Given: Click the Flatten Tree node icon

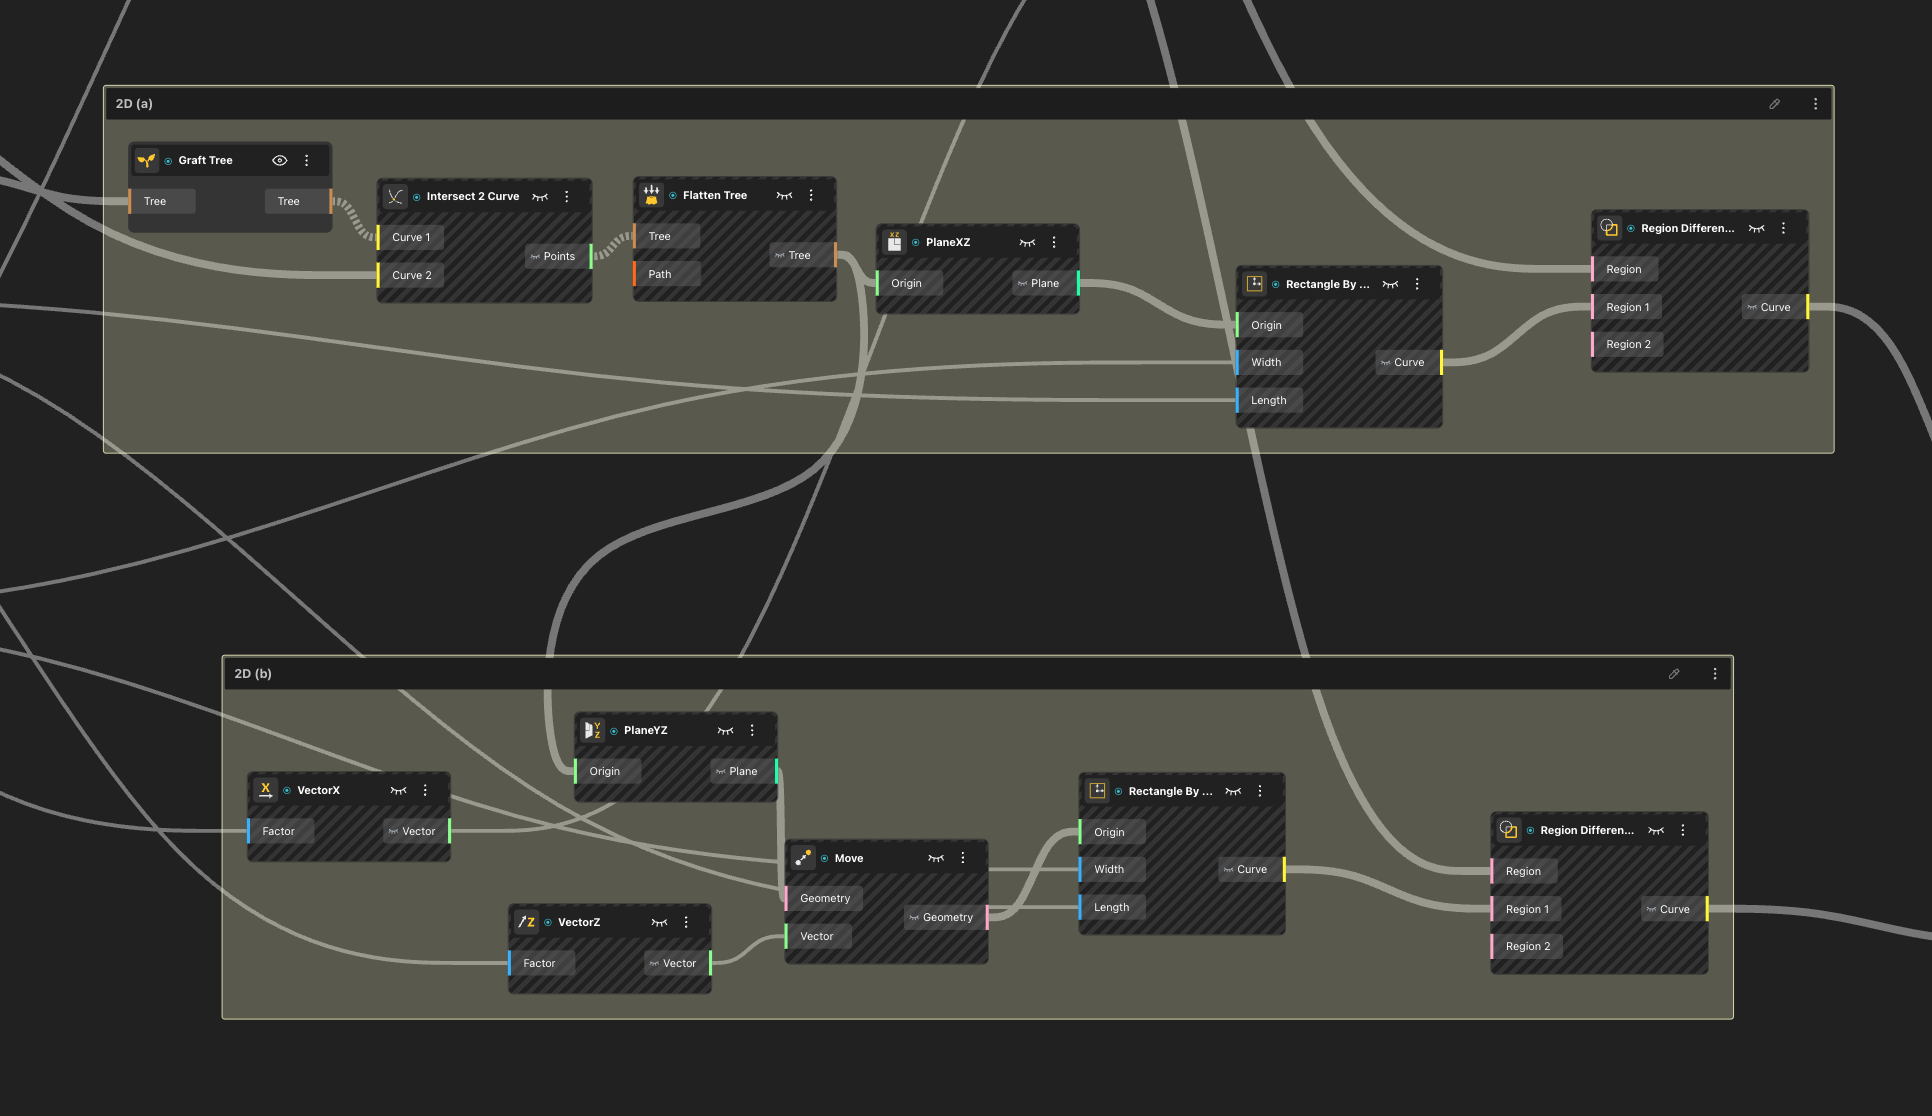Looking at the screenshot, I should tap(651, 195).
